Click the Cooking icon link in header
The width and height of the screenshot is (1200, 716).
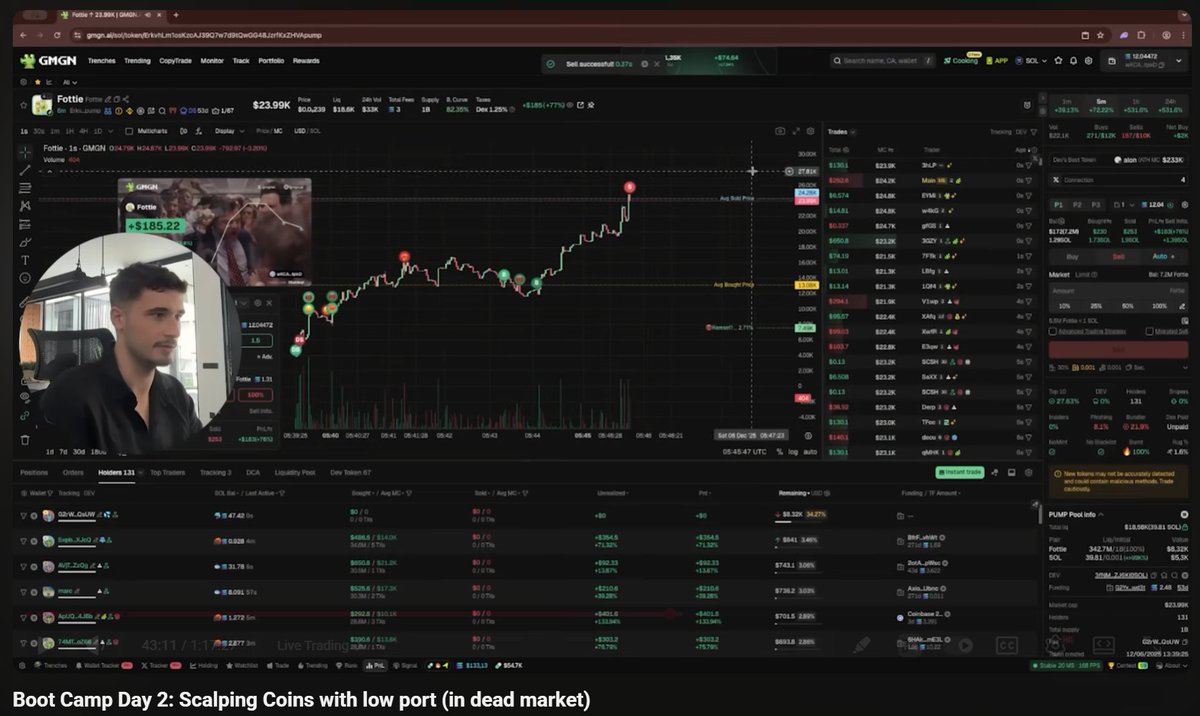click(x=960, y=61)
